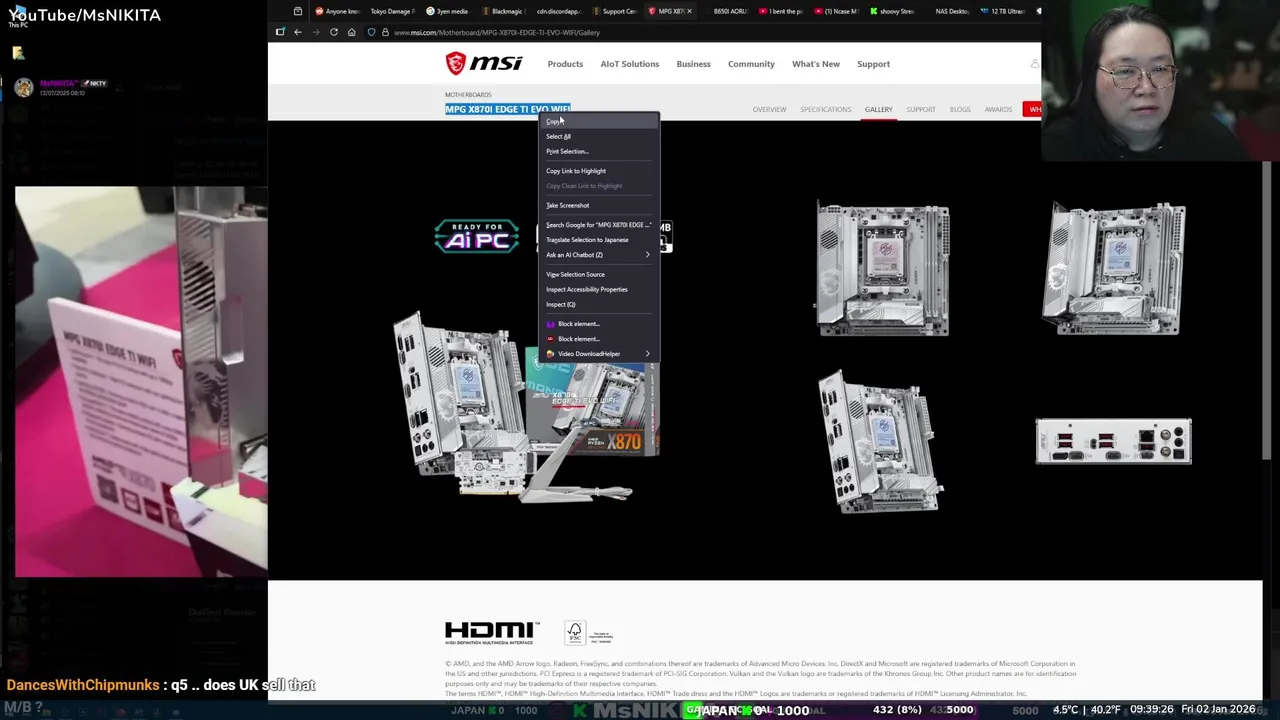Click the sidebar toggle icon beside Back arrow
Viewport: 1280px width, 720px height.
click(x=280, y=32)
